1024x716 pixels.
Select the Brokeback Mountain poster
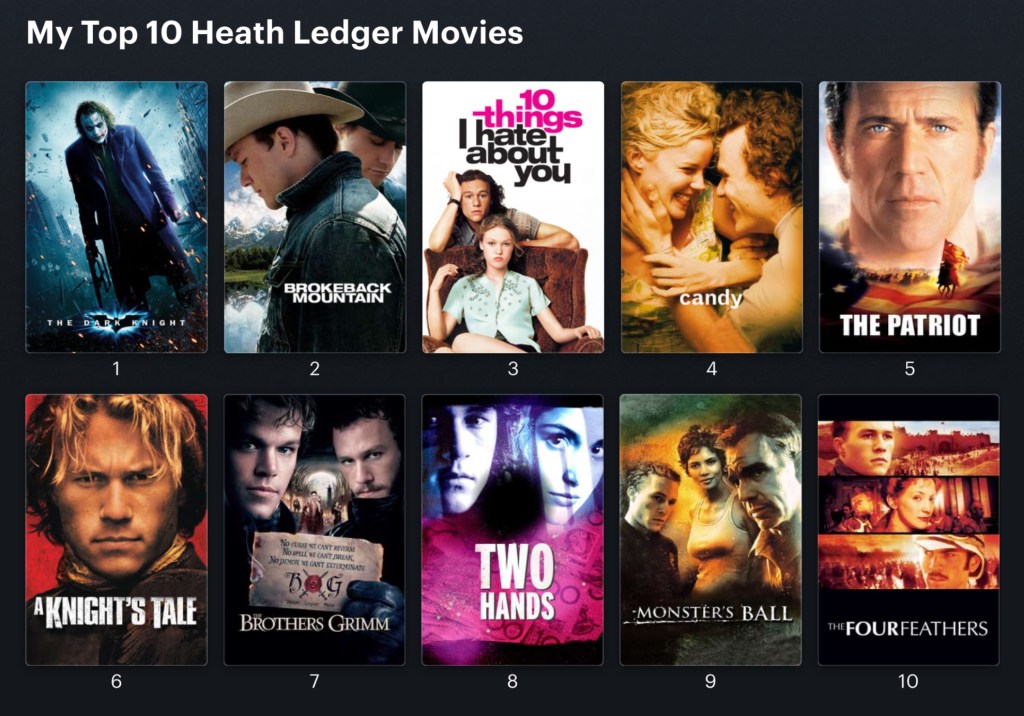pyautogui.click(x=315, y=217)
